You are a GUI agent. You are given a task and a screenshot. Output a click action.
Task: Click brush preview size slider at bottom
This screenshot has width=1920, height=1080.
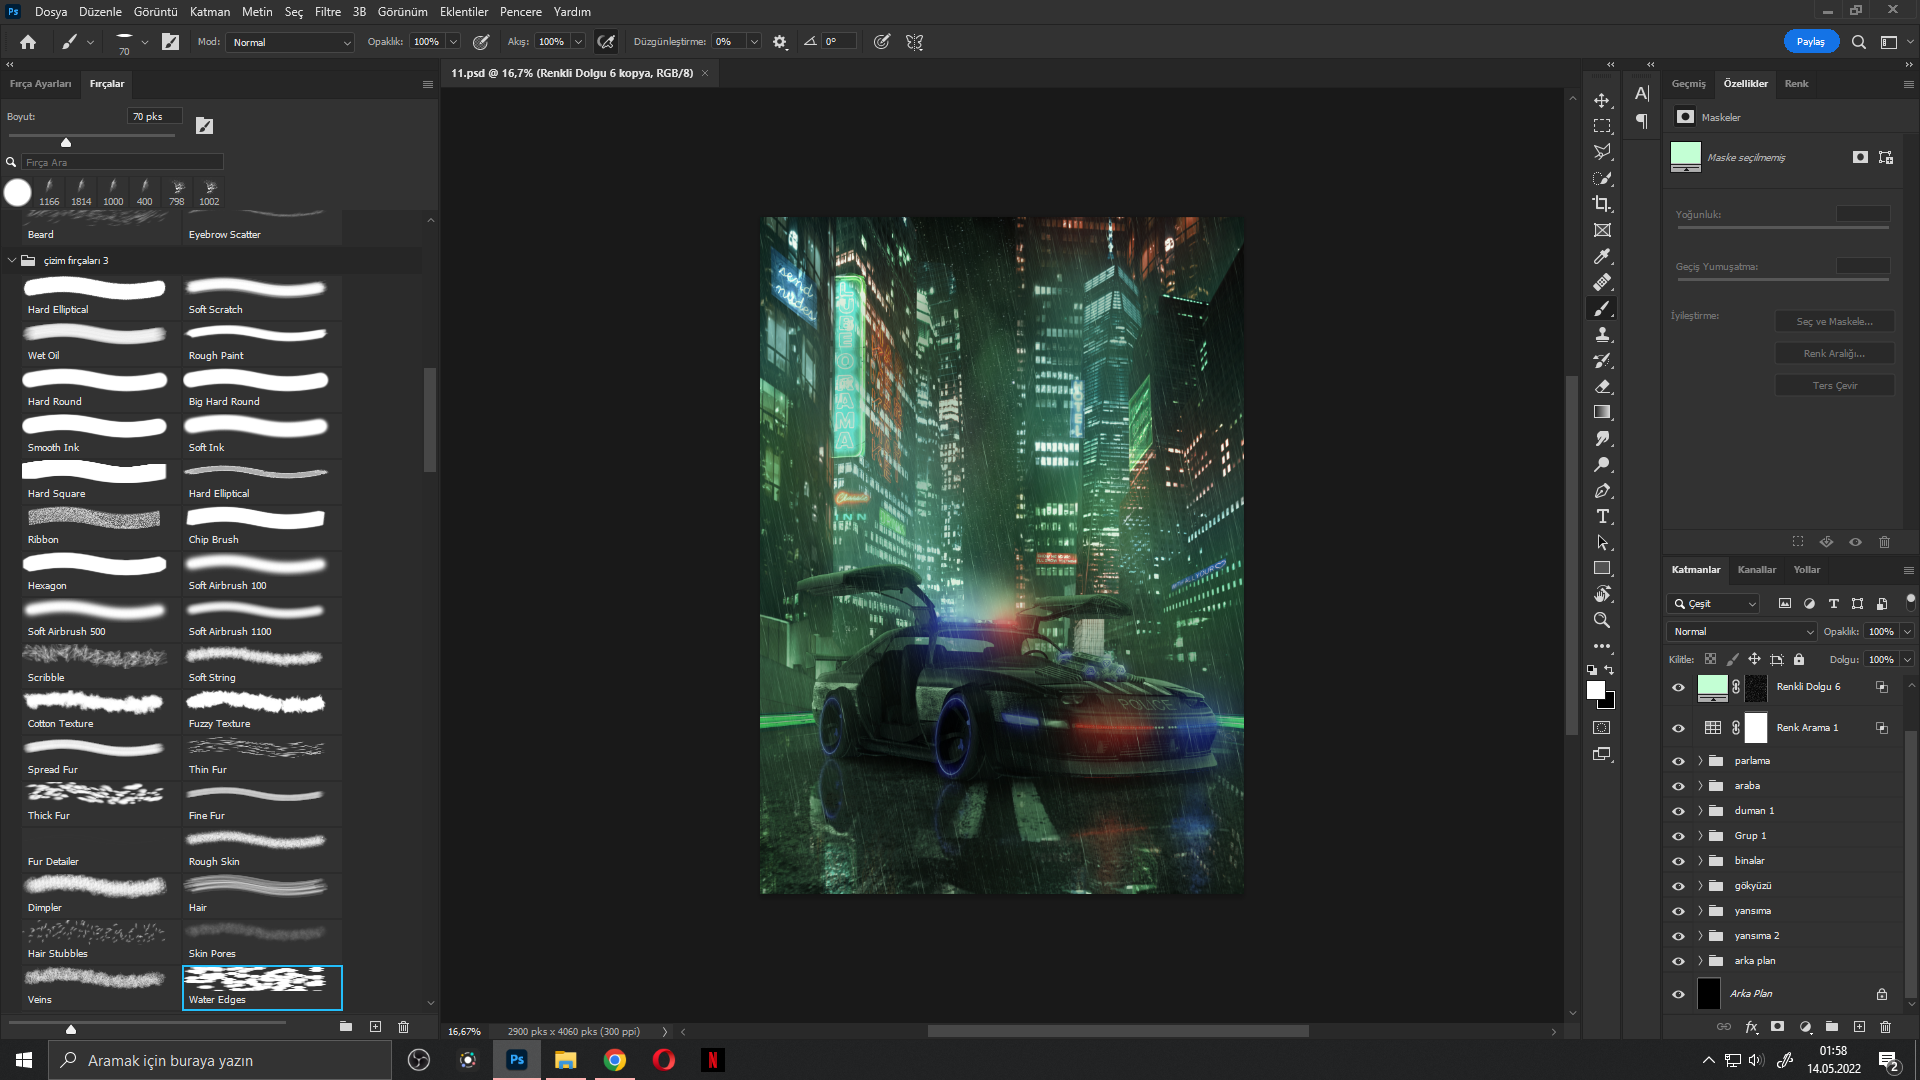[148, 1025]
